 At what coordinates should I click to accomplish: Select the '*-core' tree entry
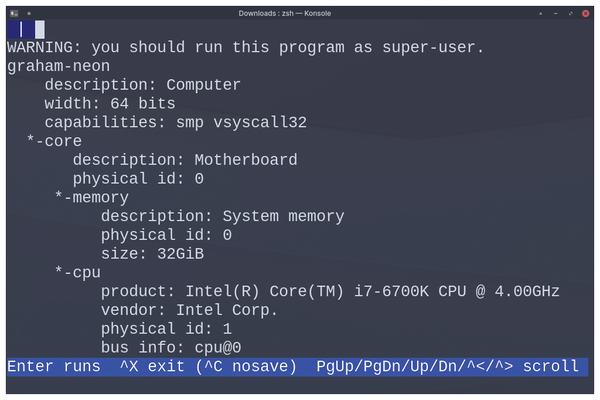point(54,141)
